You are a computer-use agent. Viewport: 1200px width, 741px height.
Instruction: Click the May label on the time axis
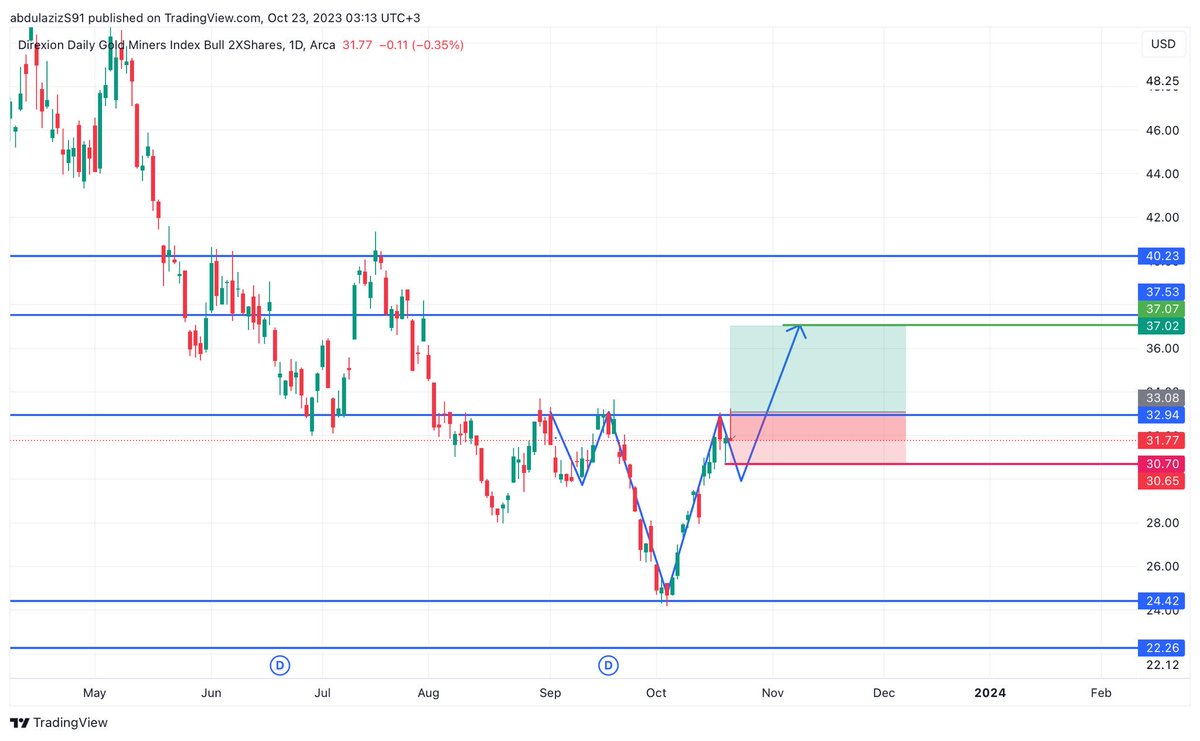click(94, 692)
